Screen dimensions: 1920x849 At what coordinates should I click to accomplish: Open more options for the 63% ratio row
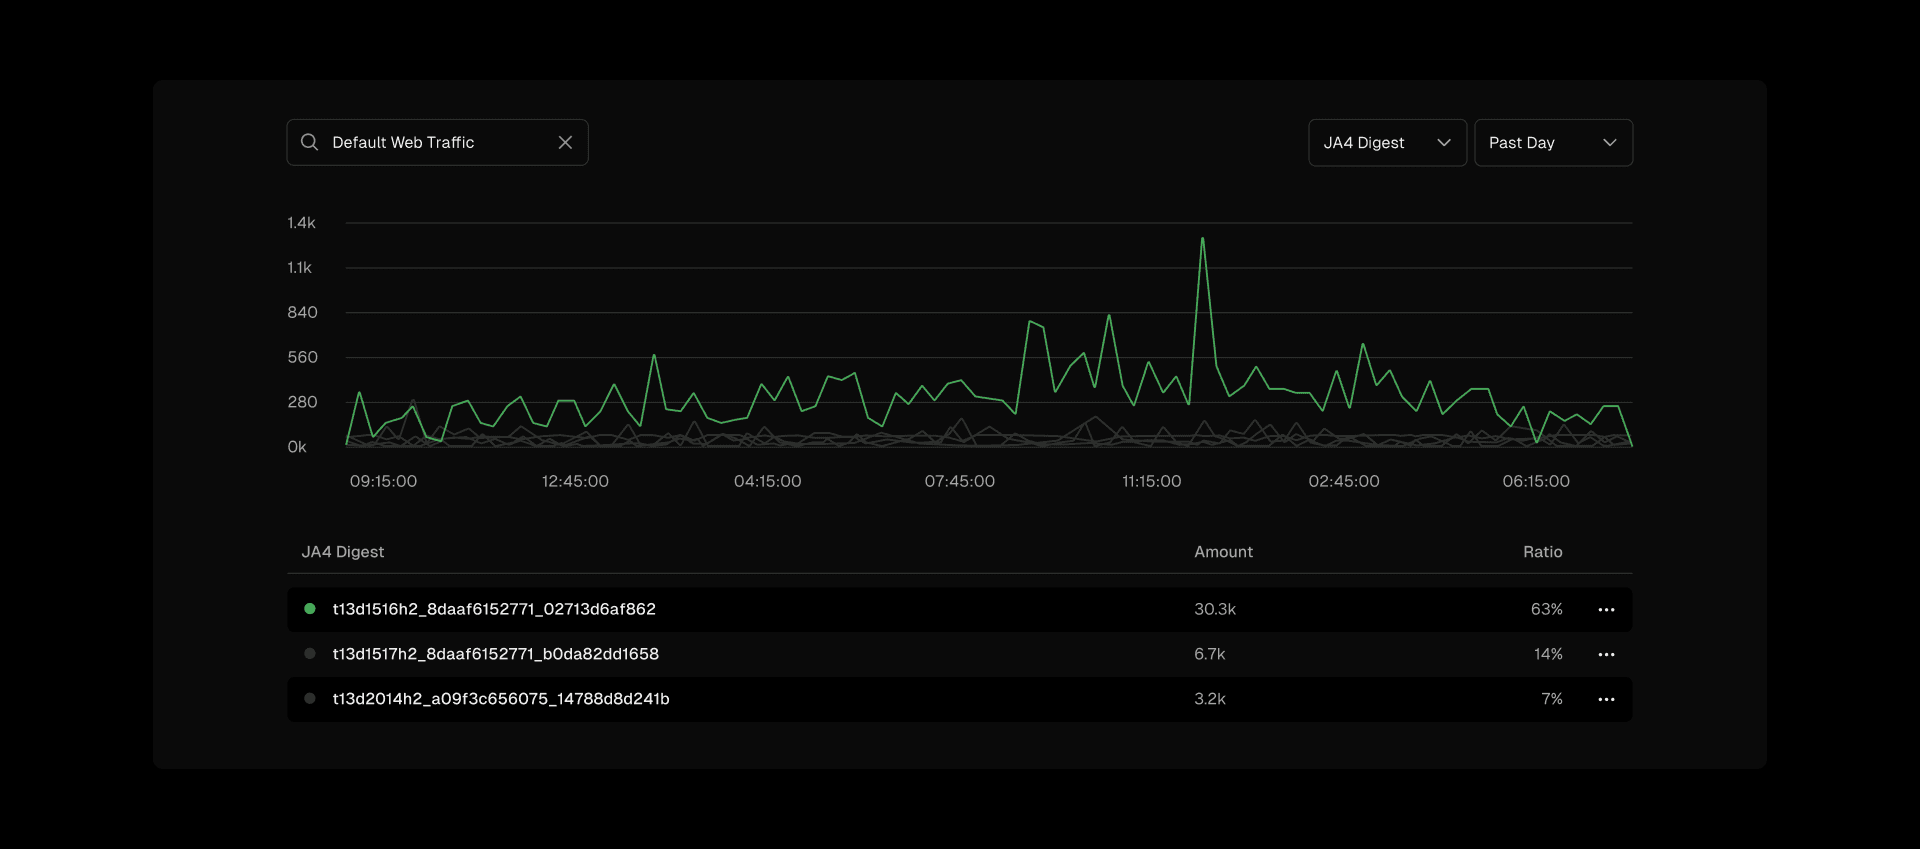coord(1606,610)
